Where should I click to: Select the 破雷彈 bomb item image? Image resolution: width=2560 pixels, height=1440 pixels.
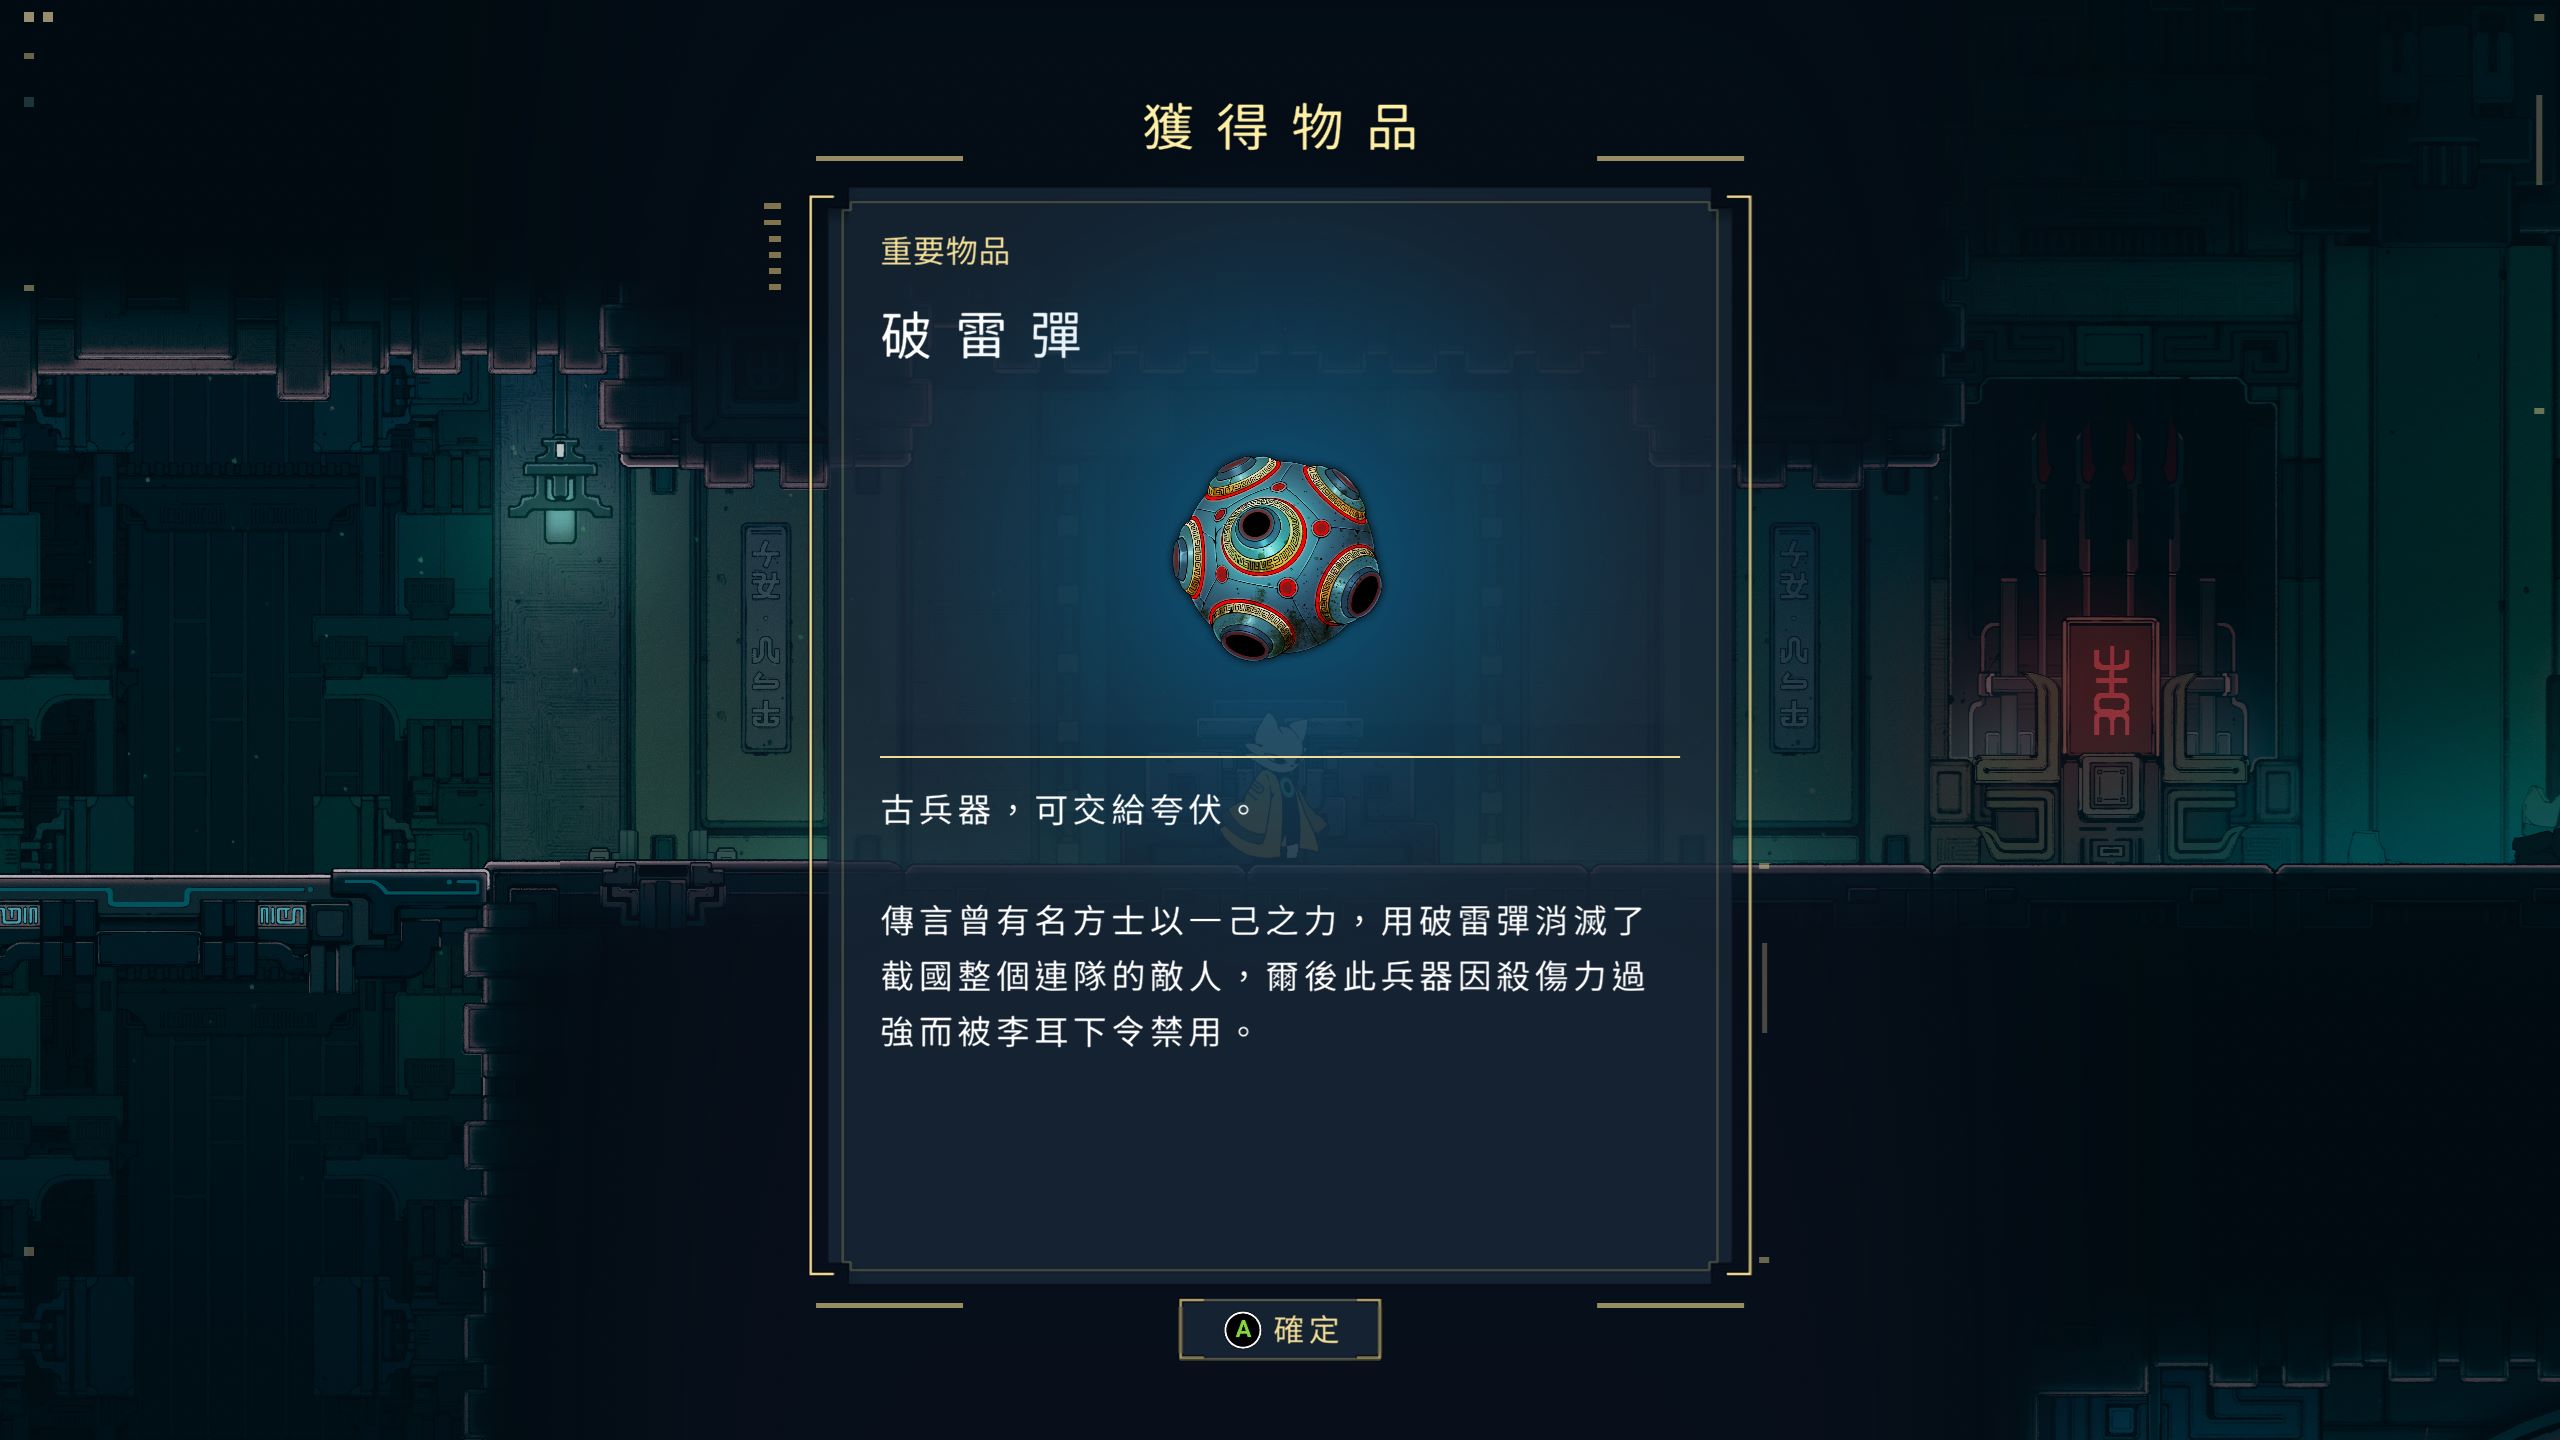[1277, 558]
